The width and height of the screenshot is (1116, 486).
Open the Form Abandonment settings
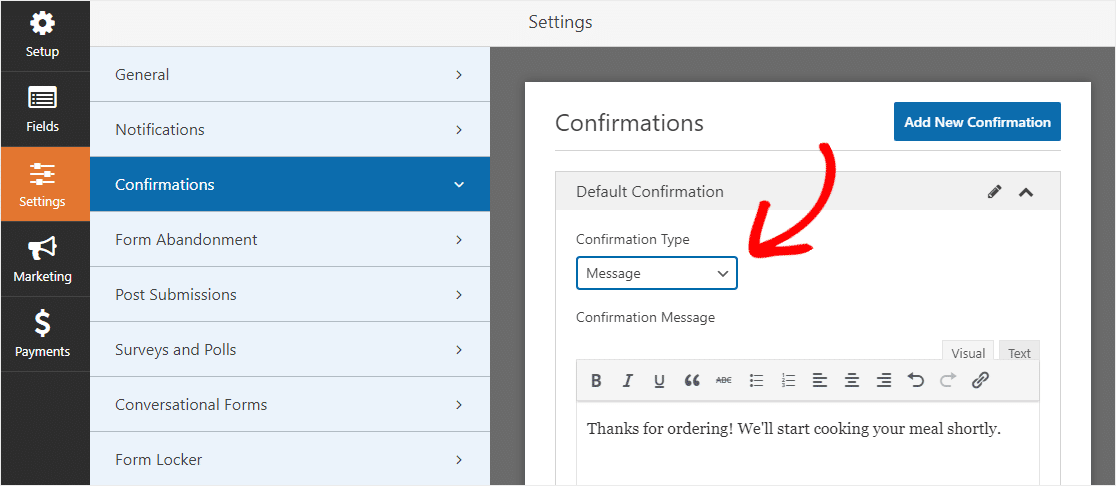[x=290, y=240]
